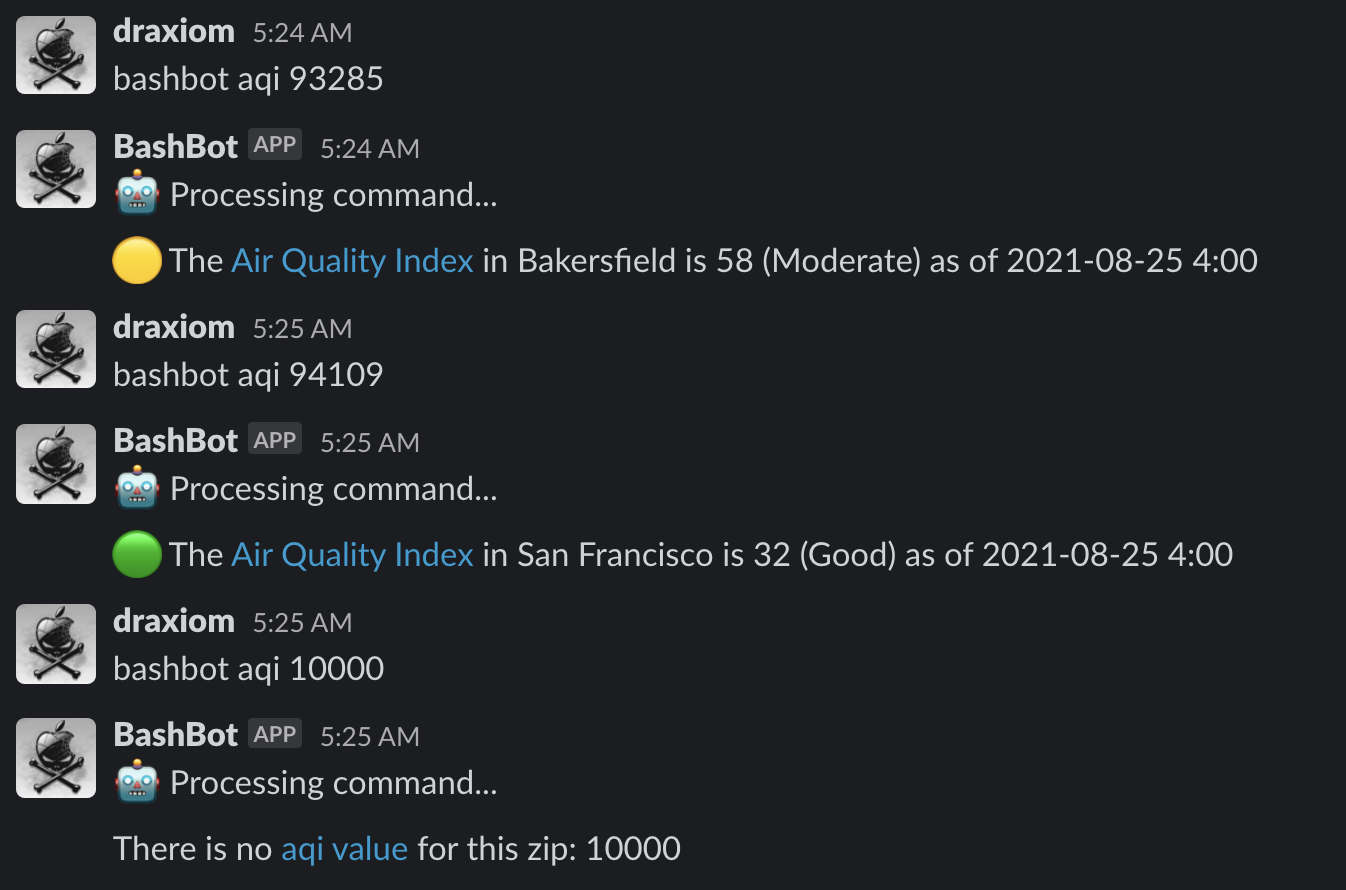Click the green circle emoji by San Francisco
This screenshot has height=890, width=1346.
pyautogui.click(x=137, y=555)
